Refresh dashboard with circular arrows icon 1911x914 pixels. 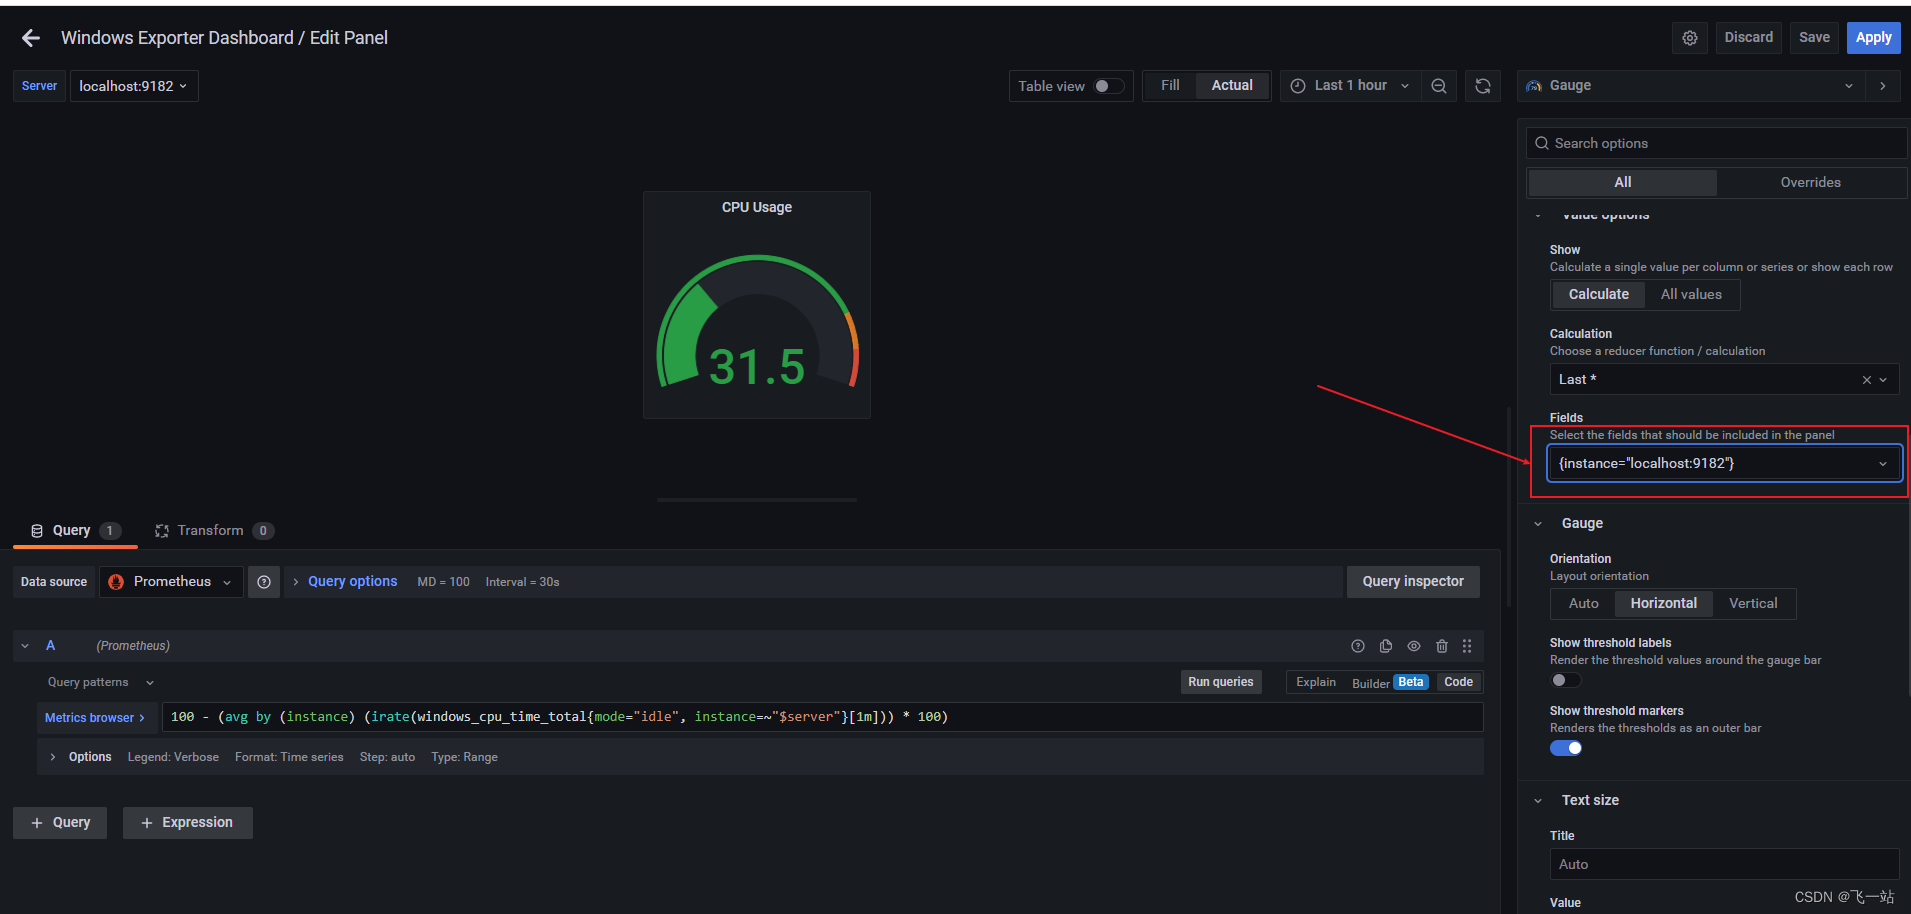(1483, 86)
